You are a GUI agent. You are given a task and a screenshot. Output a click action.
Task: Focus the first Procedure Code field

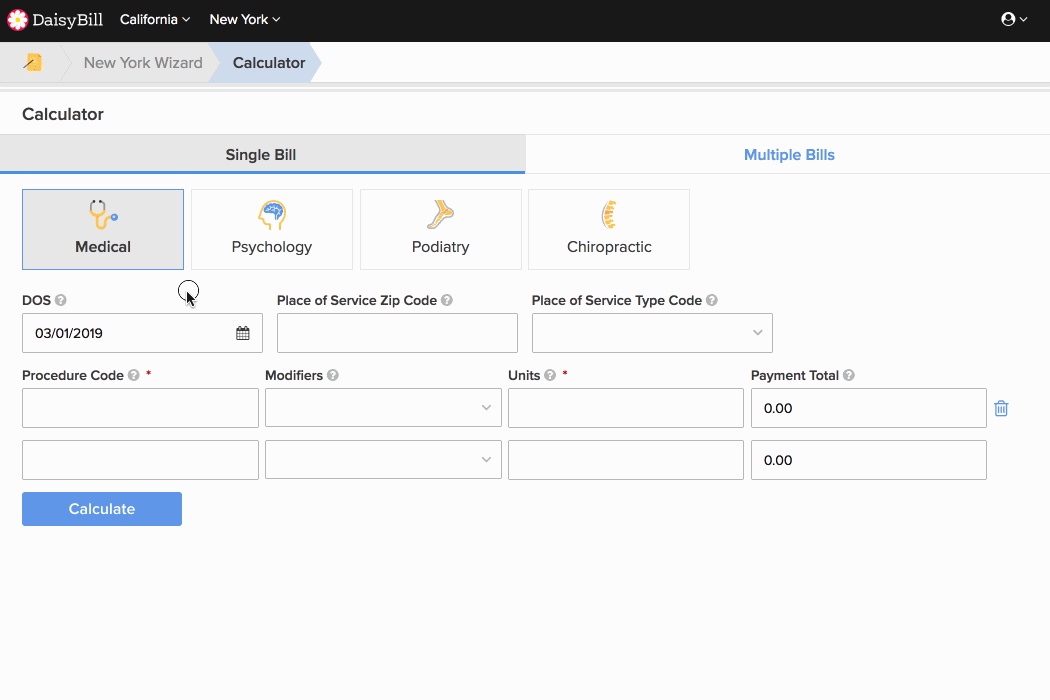tap(140, 408)
